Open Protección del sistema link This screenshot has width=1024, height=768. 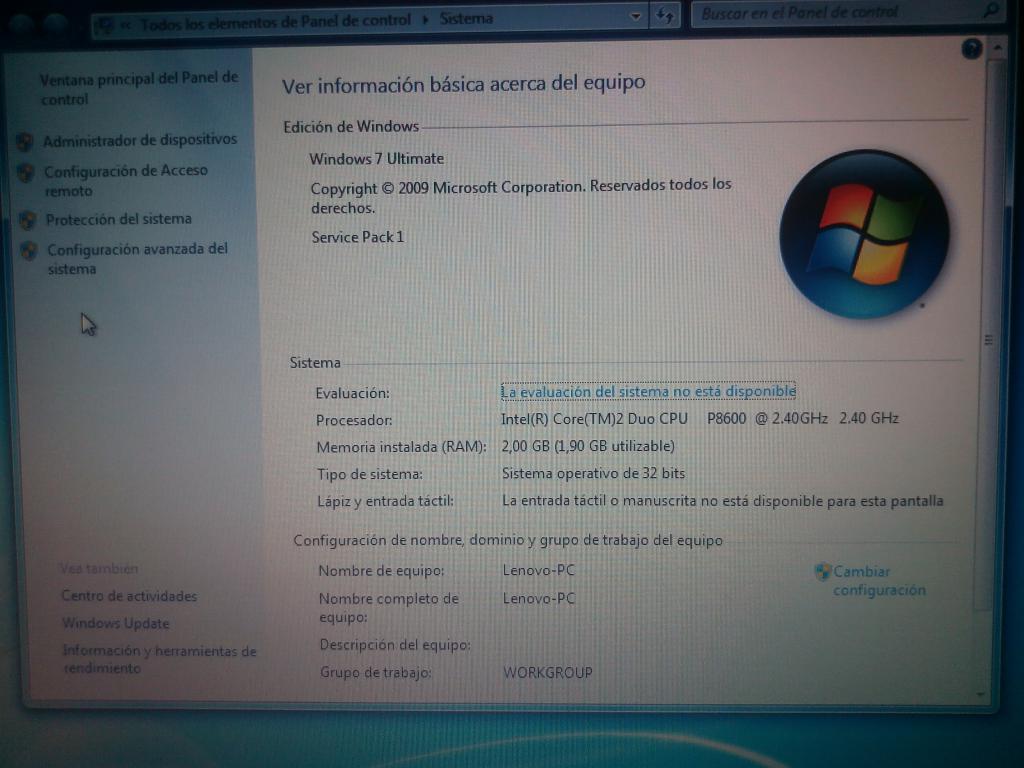pyautogui.click(x=119, y=219)
